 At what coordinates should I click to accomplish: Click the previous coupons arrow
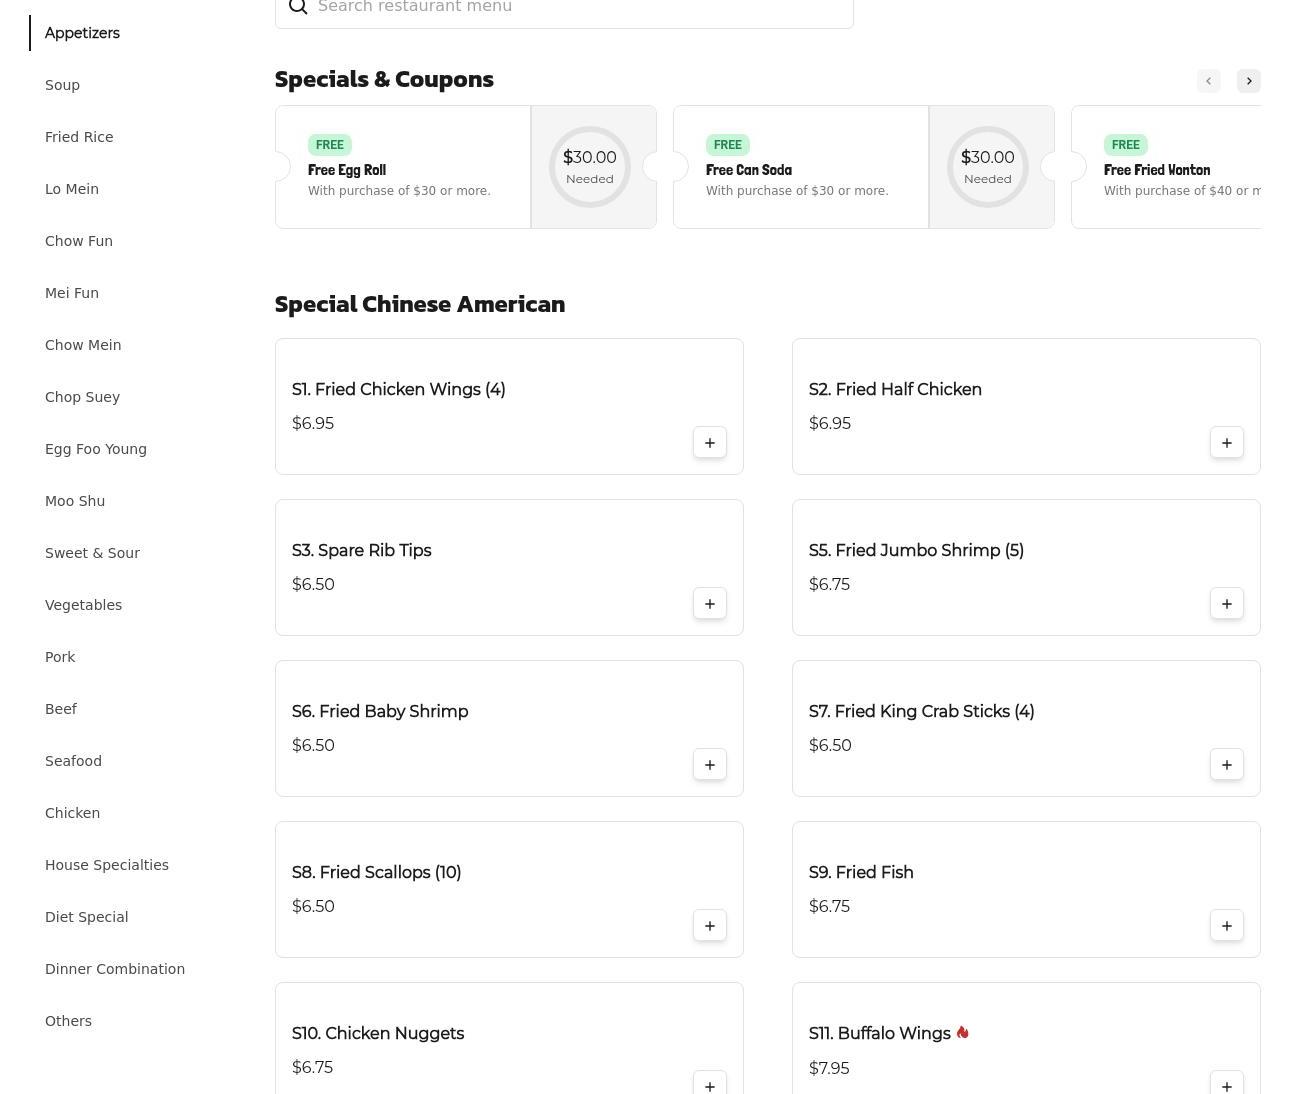(x=1208, y=81)
